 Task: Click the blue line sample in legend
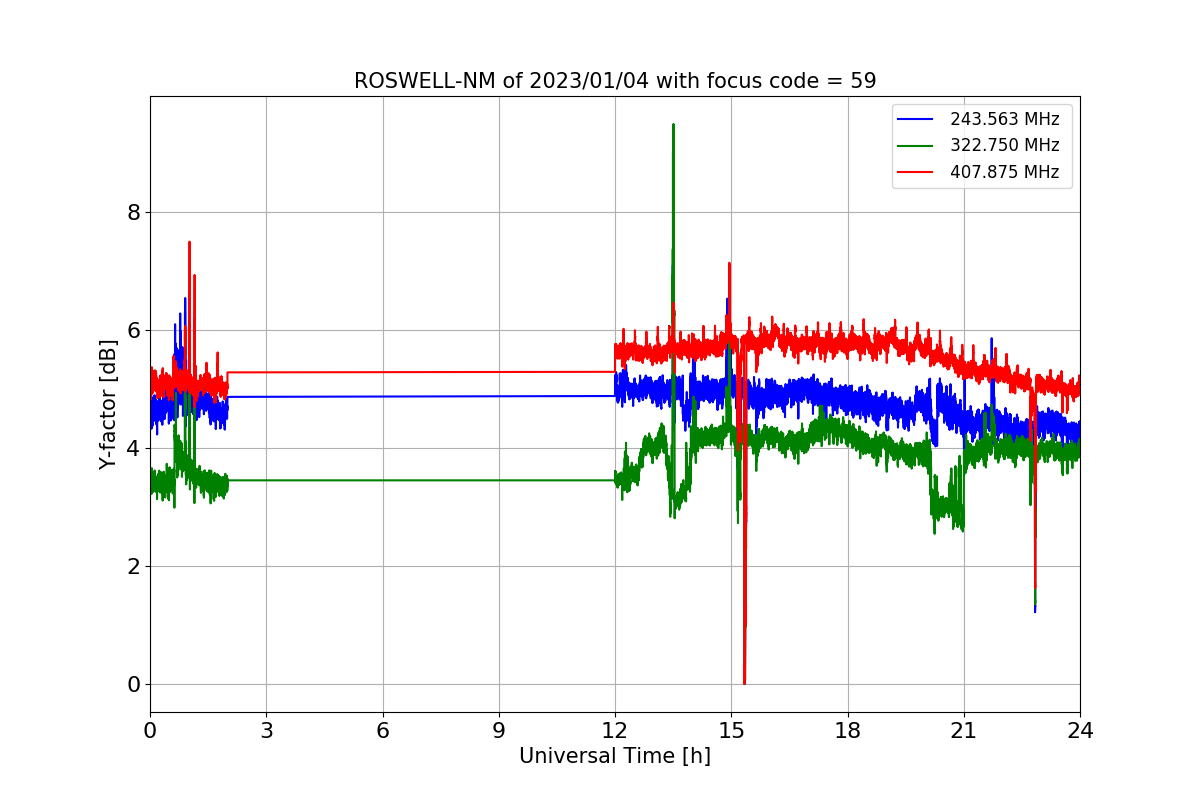[x=916, y=119]
